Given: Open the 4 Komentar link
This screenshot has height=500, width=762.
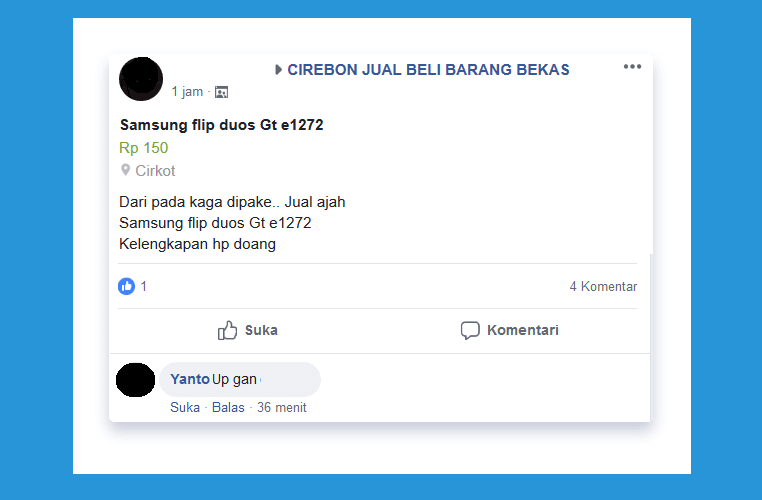Looking at the screenshot, I should [603, 286].
